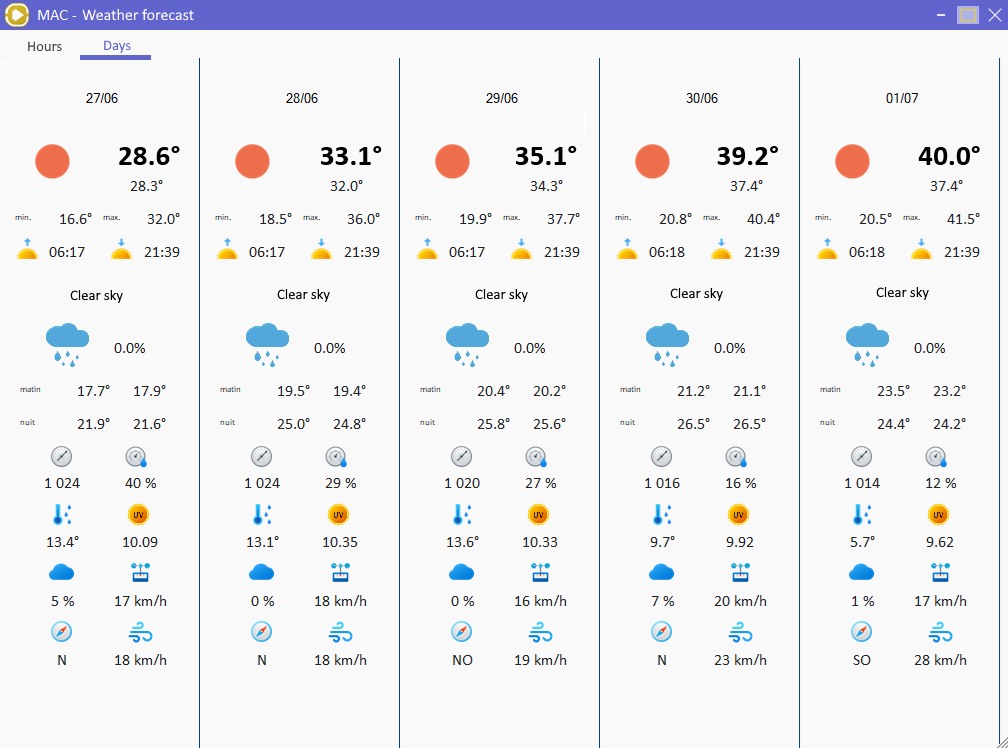The width and height of the screenshot is (1008, 748).
Task: Click the anemometer icon above 16 km/h
Action: [541, 572]
